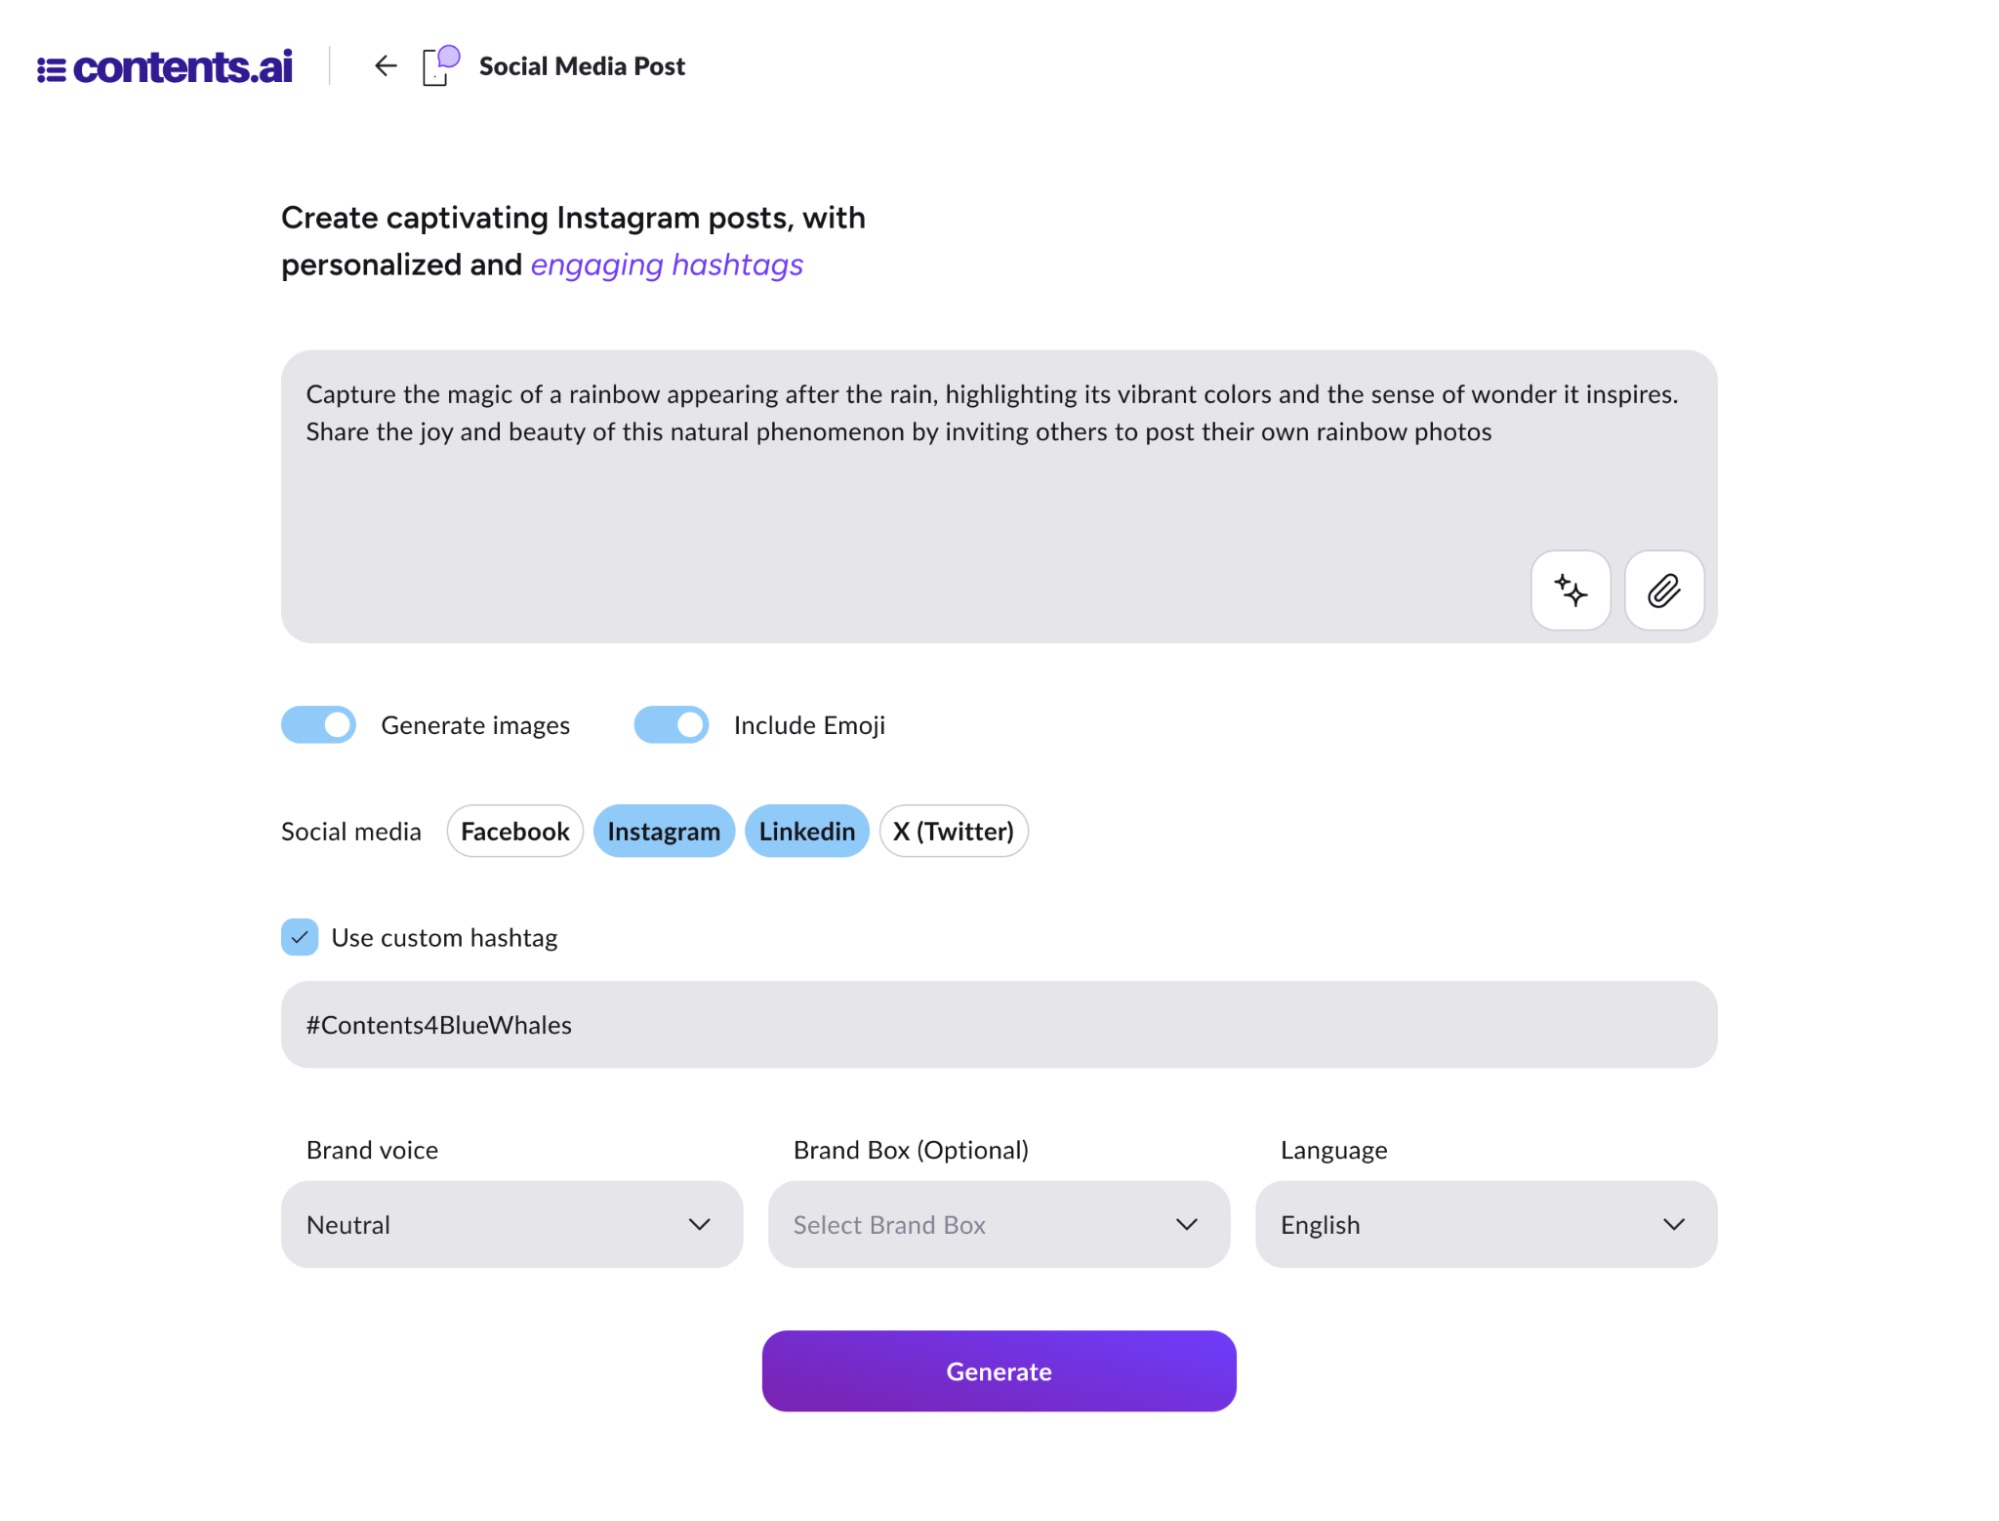1999x1521 pixels.
Task: Click the Social Media Post template icon
Action: [x=435, y=66]
